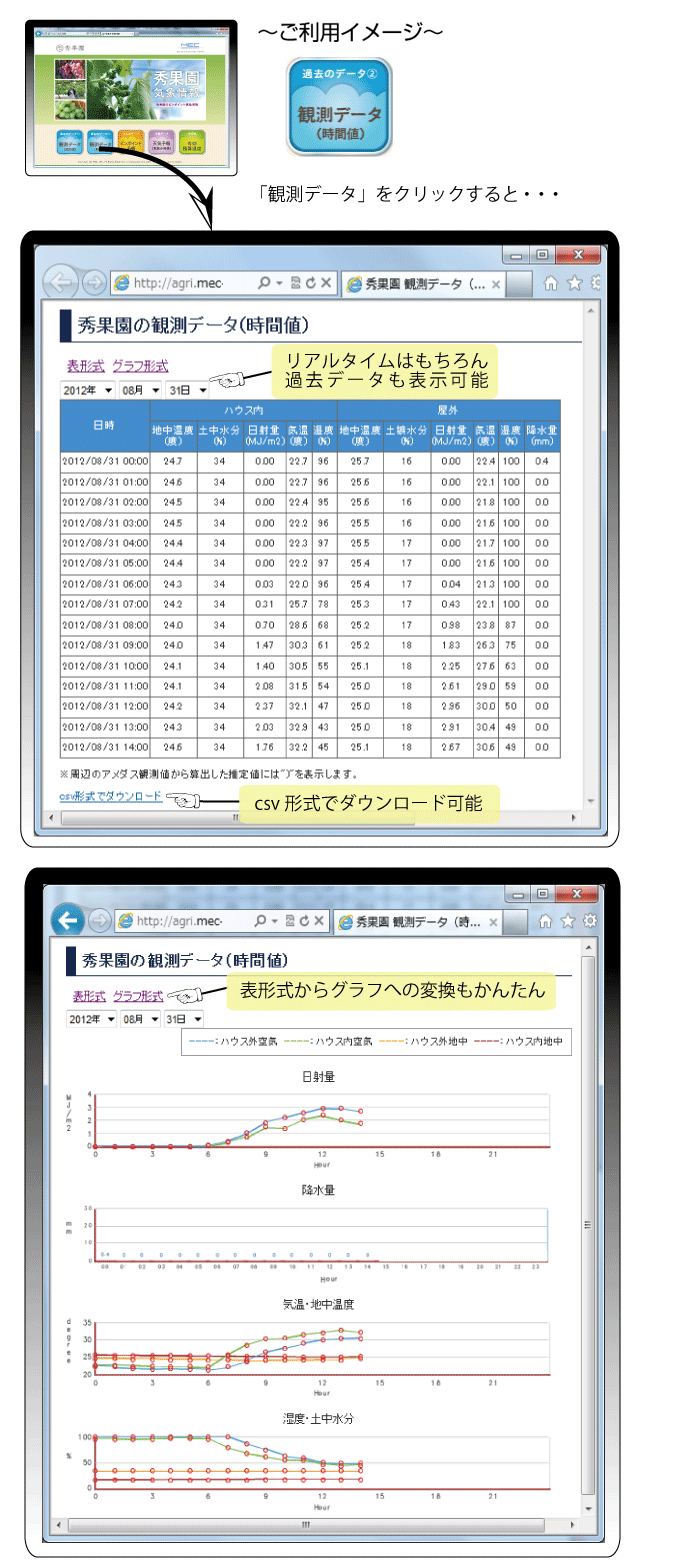Click グラフ形式 link in the graph view window
The width and height of the screenshot is (676, 1565).
[x=138, y=996]
